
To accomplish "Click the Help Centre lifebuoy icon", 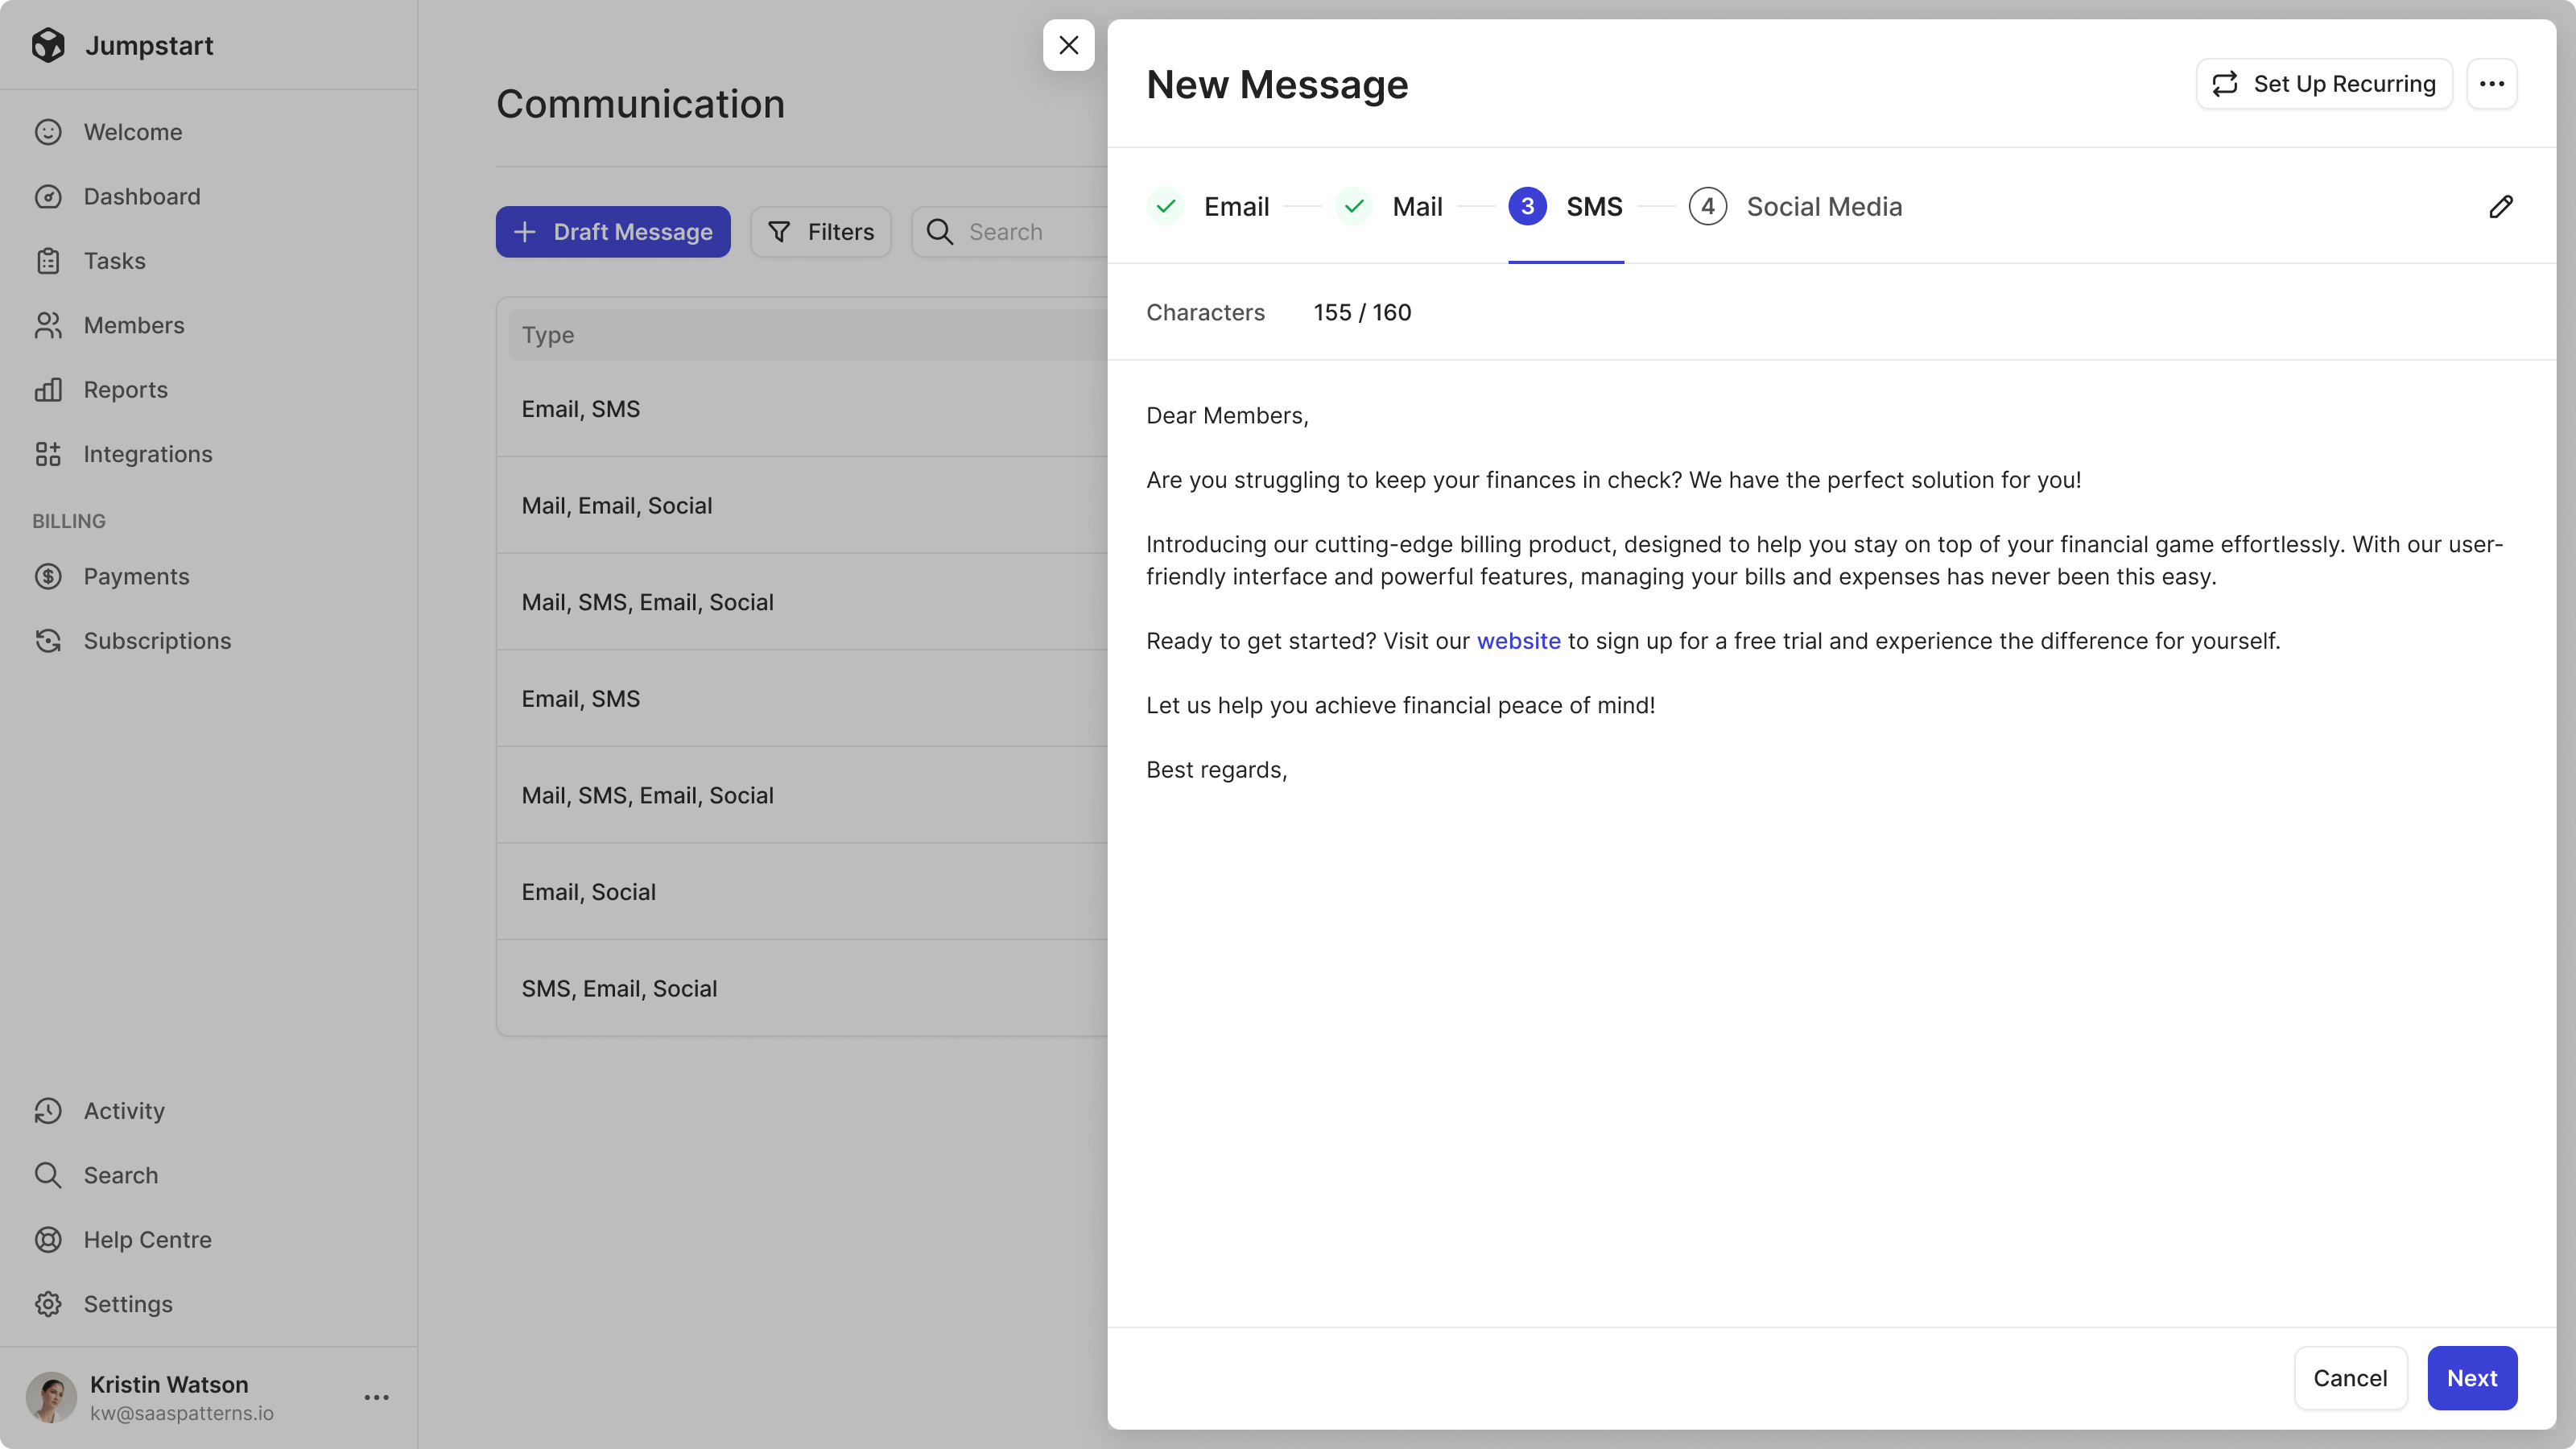I will point(48,1240).
